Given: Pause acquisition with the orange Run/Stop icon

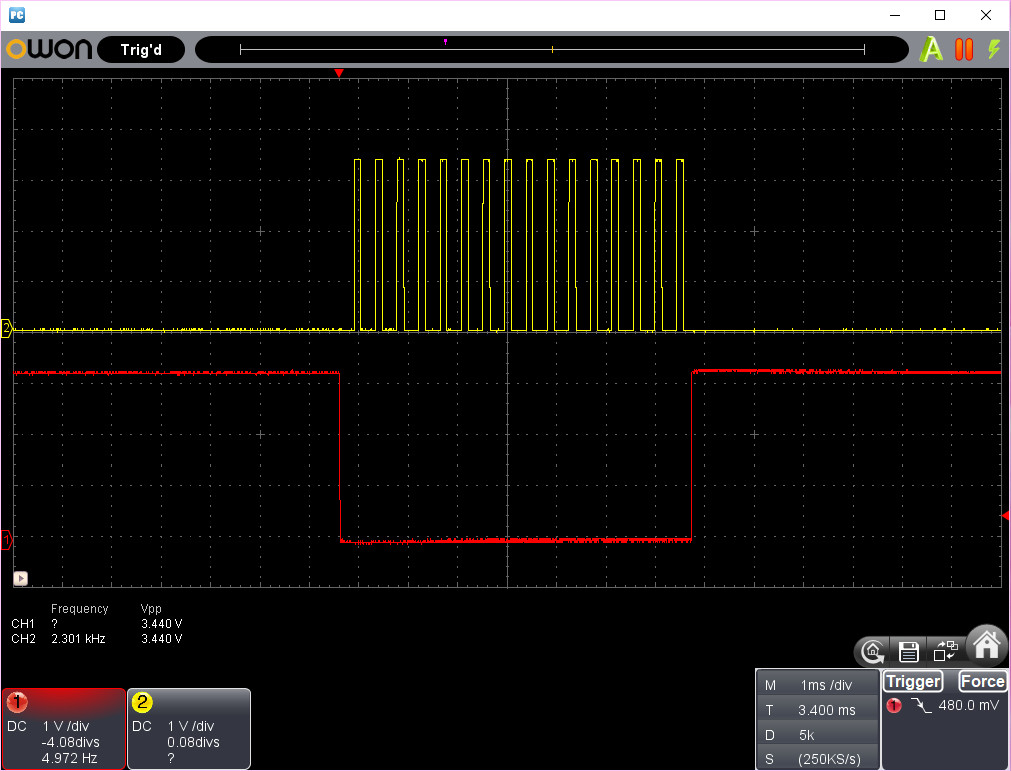Looking at the screenshot, I should (x=964, y=49).
